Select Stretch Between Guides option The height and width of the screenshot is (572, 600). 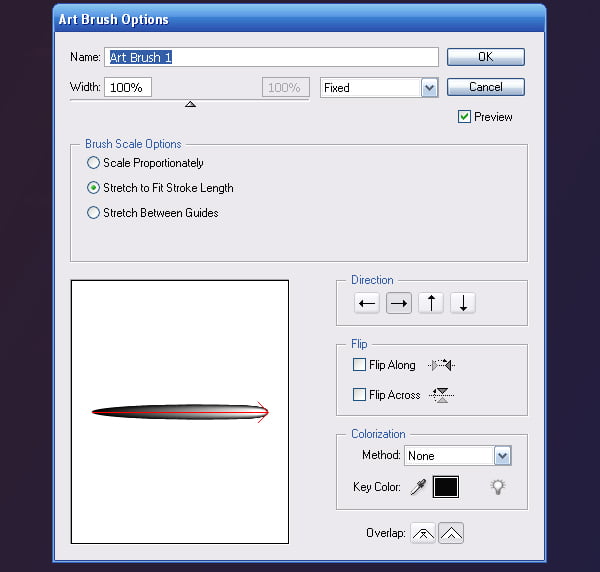pyautogui.click(x=93, y=213)
